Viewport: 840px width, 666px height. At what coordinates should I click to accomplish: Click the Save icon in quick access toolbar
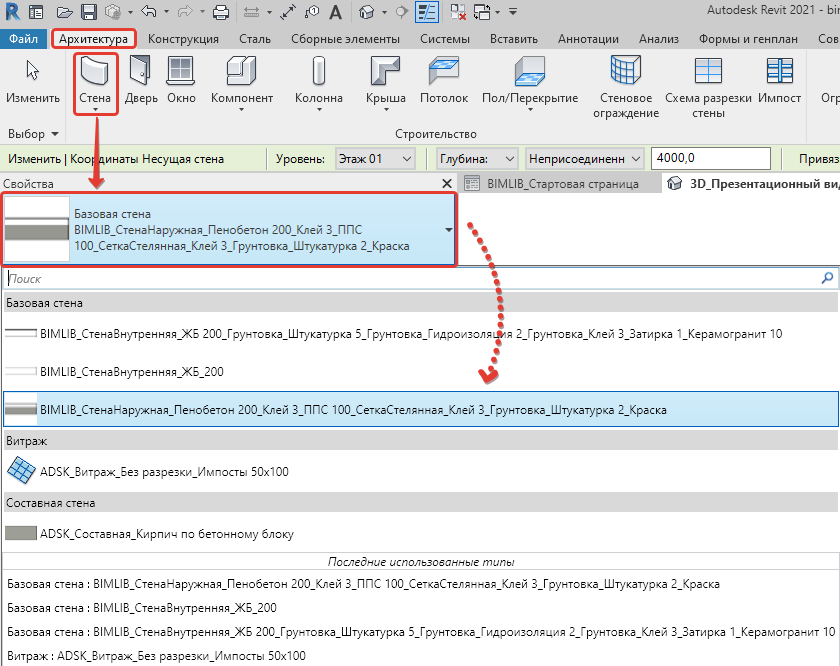[x=88, y=13]
